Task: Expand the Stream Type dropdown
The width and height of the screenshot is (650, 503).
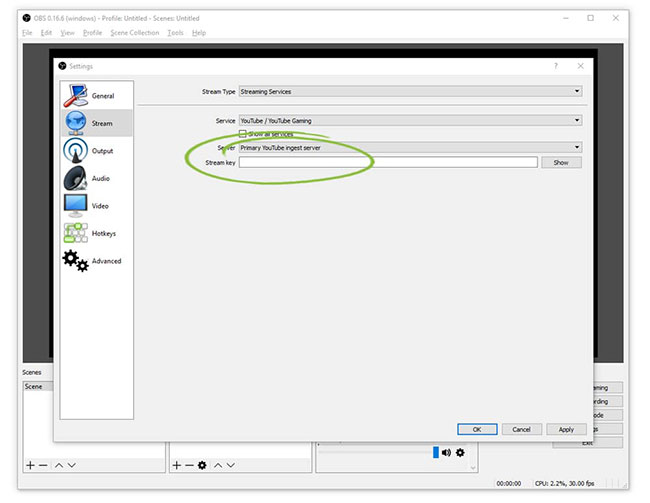Action: [x=410, y=92]
